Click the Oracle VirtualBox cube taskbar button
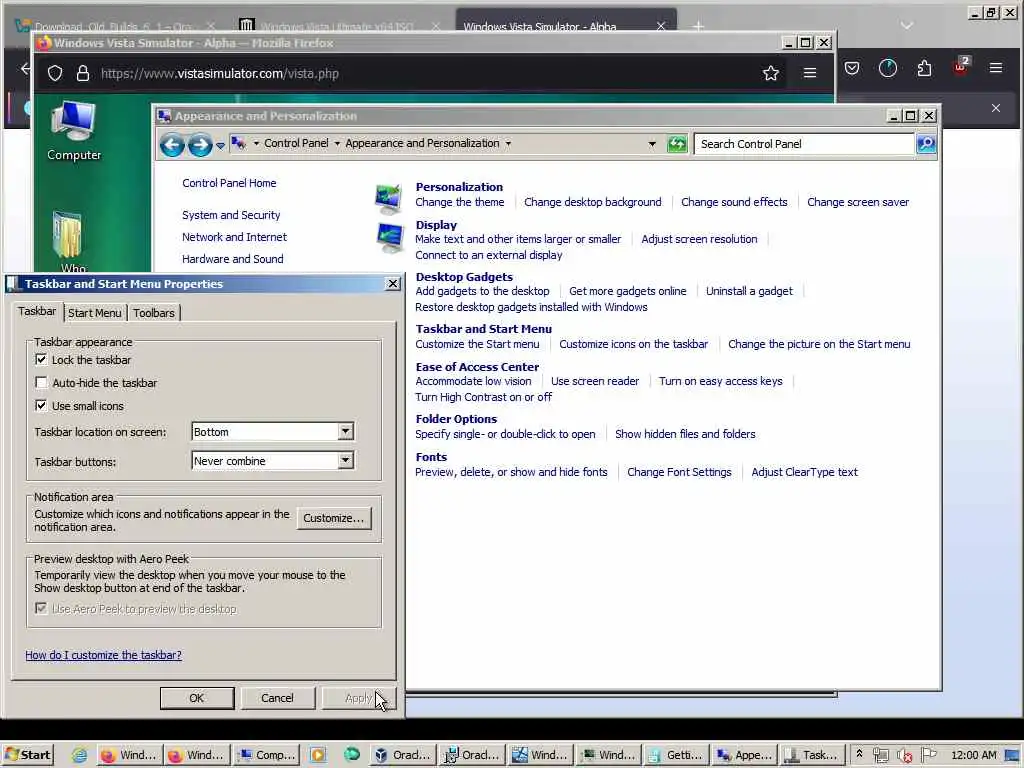1024x768 pixels. (402, 755)
